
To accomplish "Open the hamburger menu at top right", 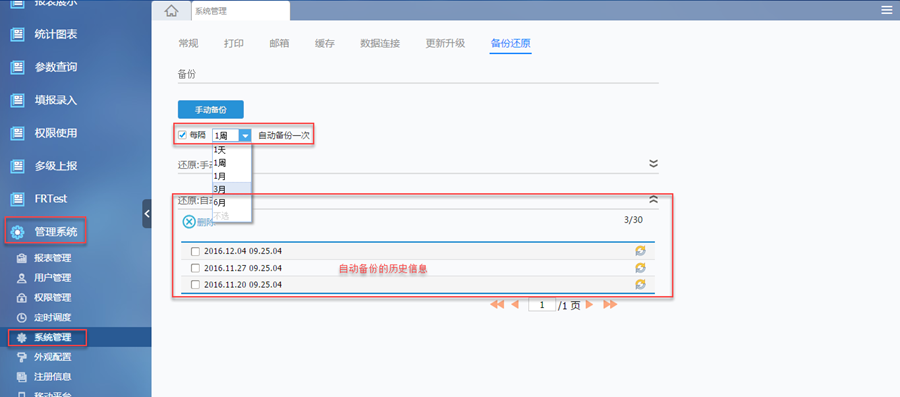I will point(887,10).
